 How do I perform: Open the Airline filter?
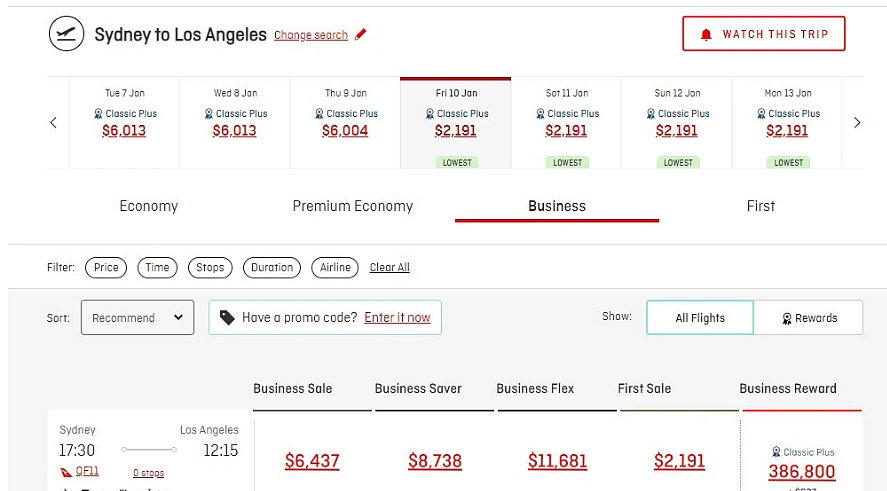[x=335, y=267]
